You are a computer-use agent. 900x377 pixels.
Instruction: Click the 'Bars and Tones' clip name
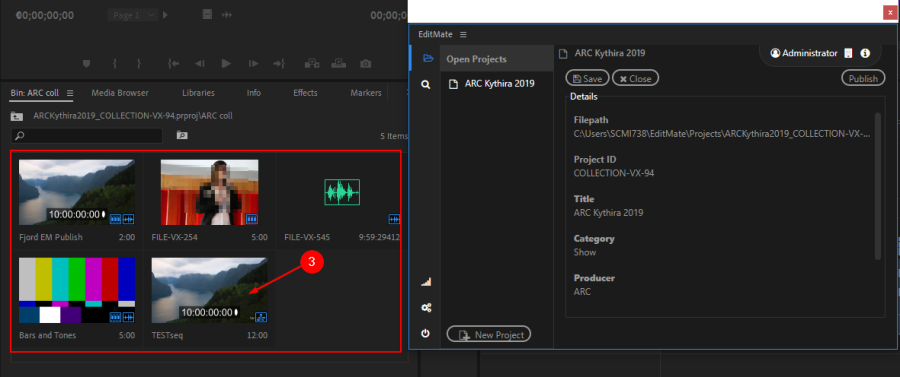47,335
